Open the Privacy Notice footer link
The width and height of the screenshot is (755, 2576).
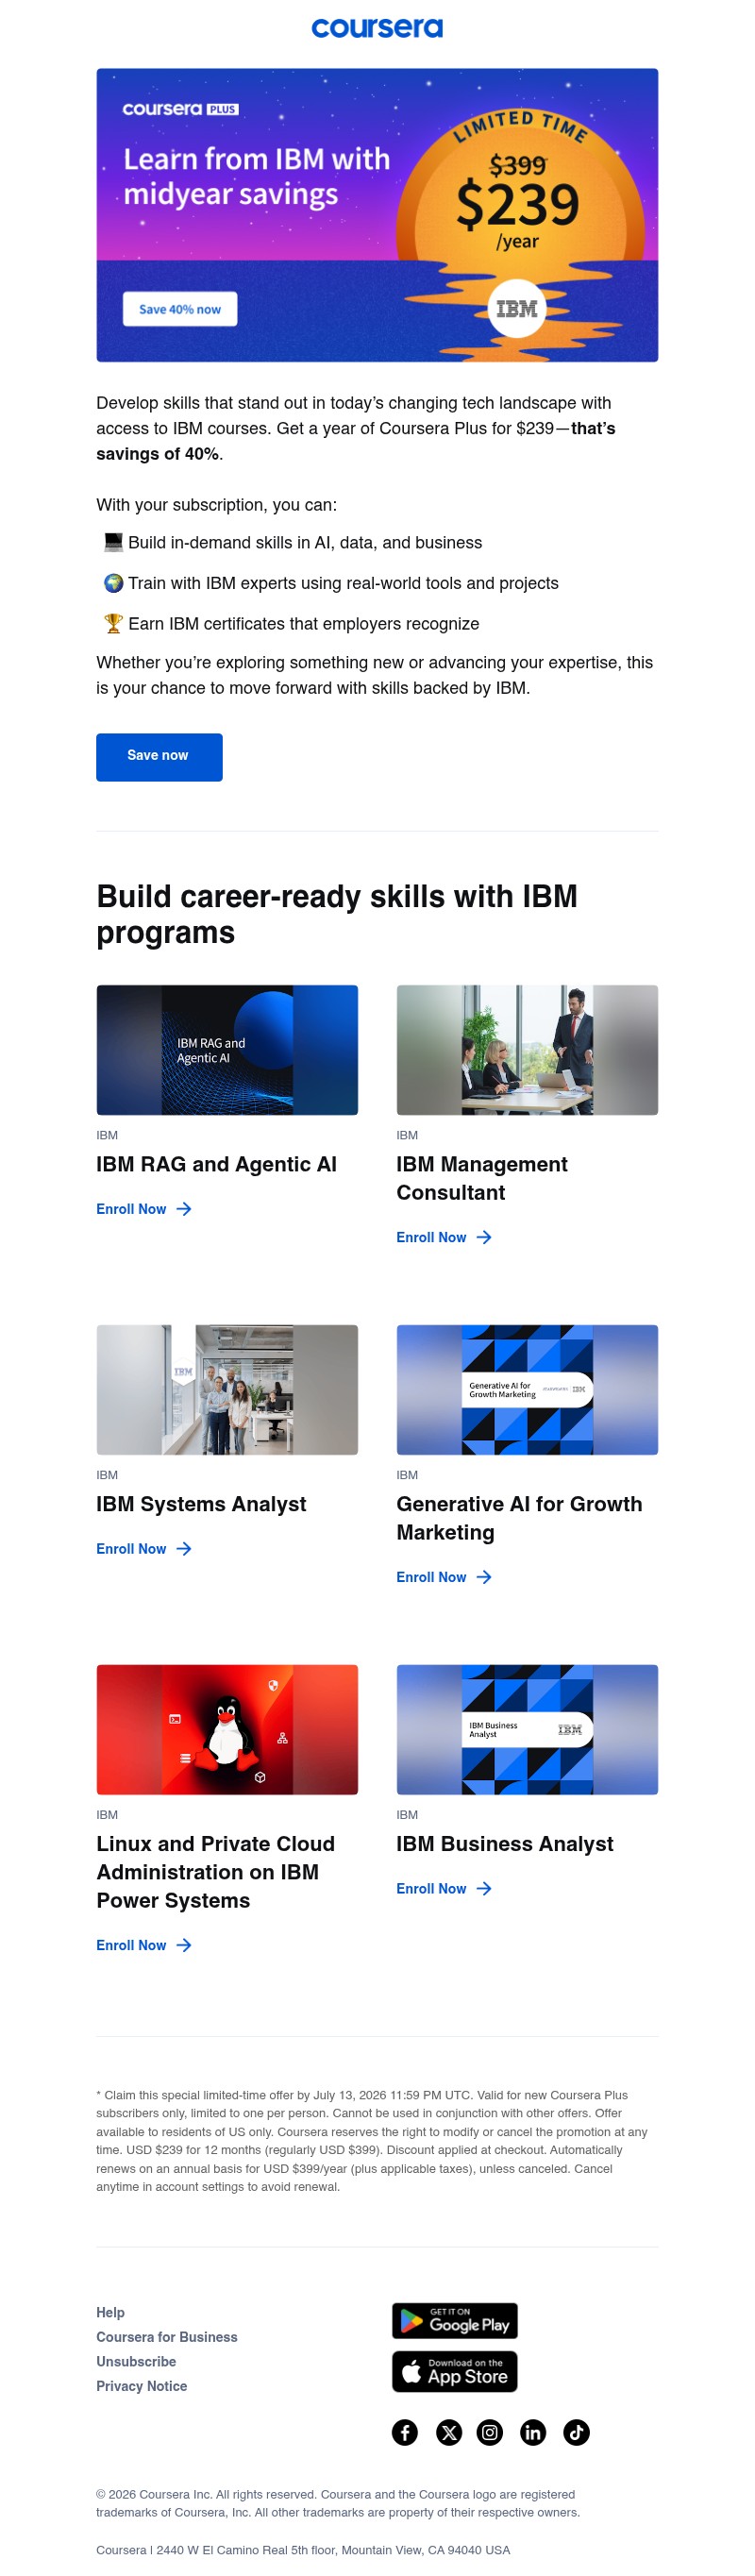coord(142,2386)
